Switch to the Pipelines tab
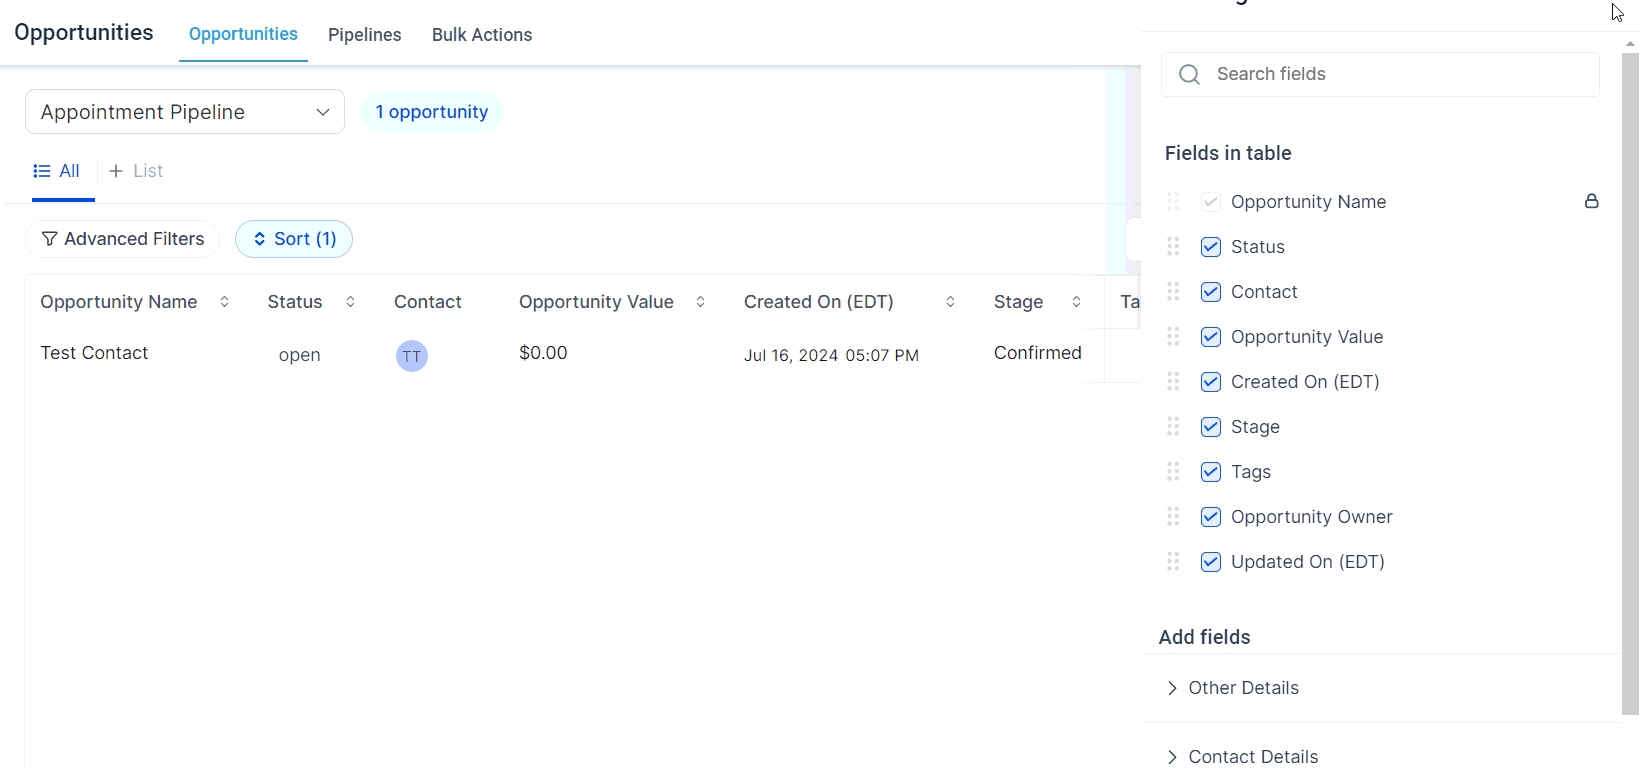Viewport: 1640px width, 768px height. (x=365, y=35)
